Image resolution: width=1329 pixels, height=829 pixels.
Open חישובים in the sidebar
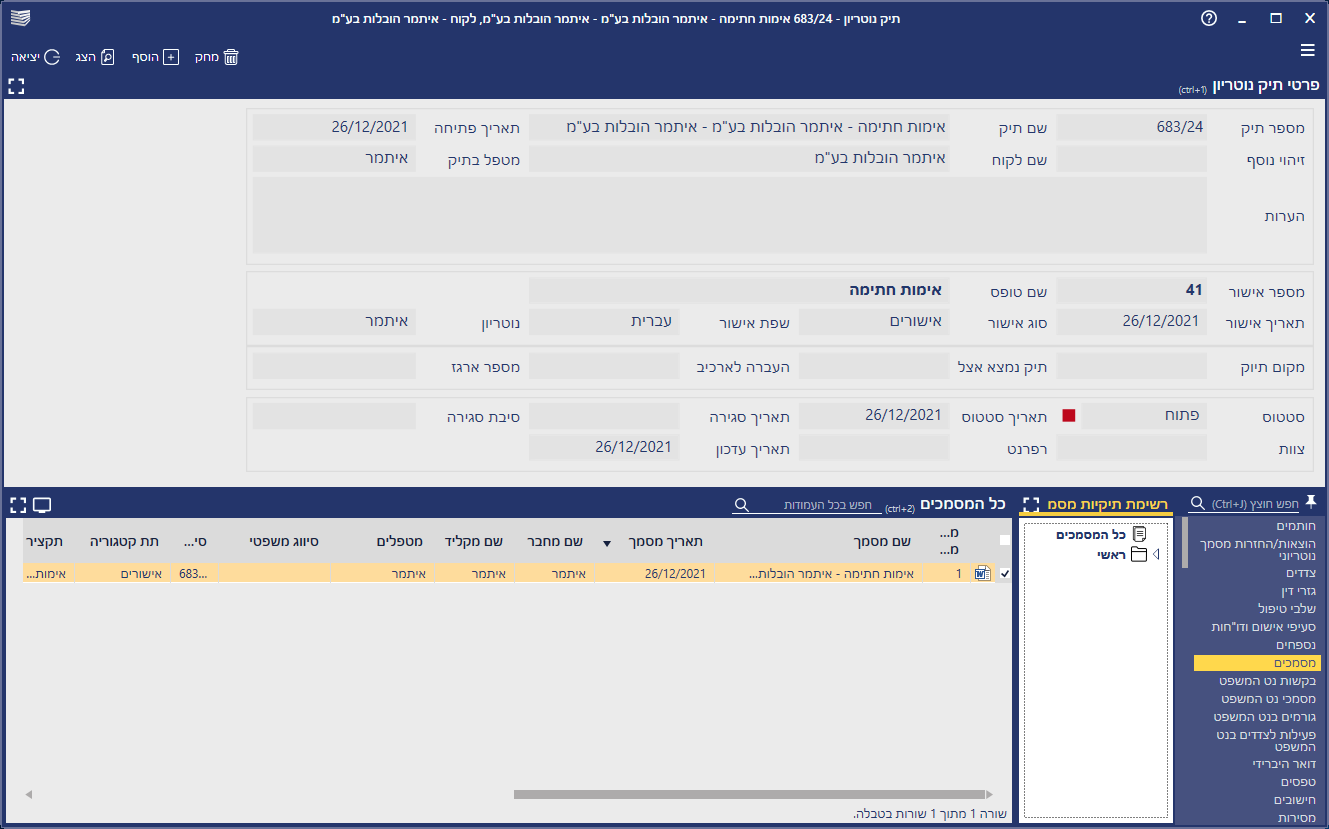coord(1295,800)
